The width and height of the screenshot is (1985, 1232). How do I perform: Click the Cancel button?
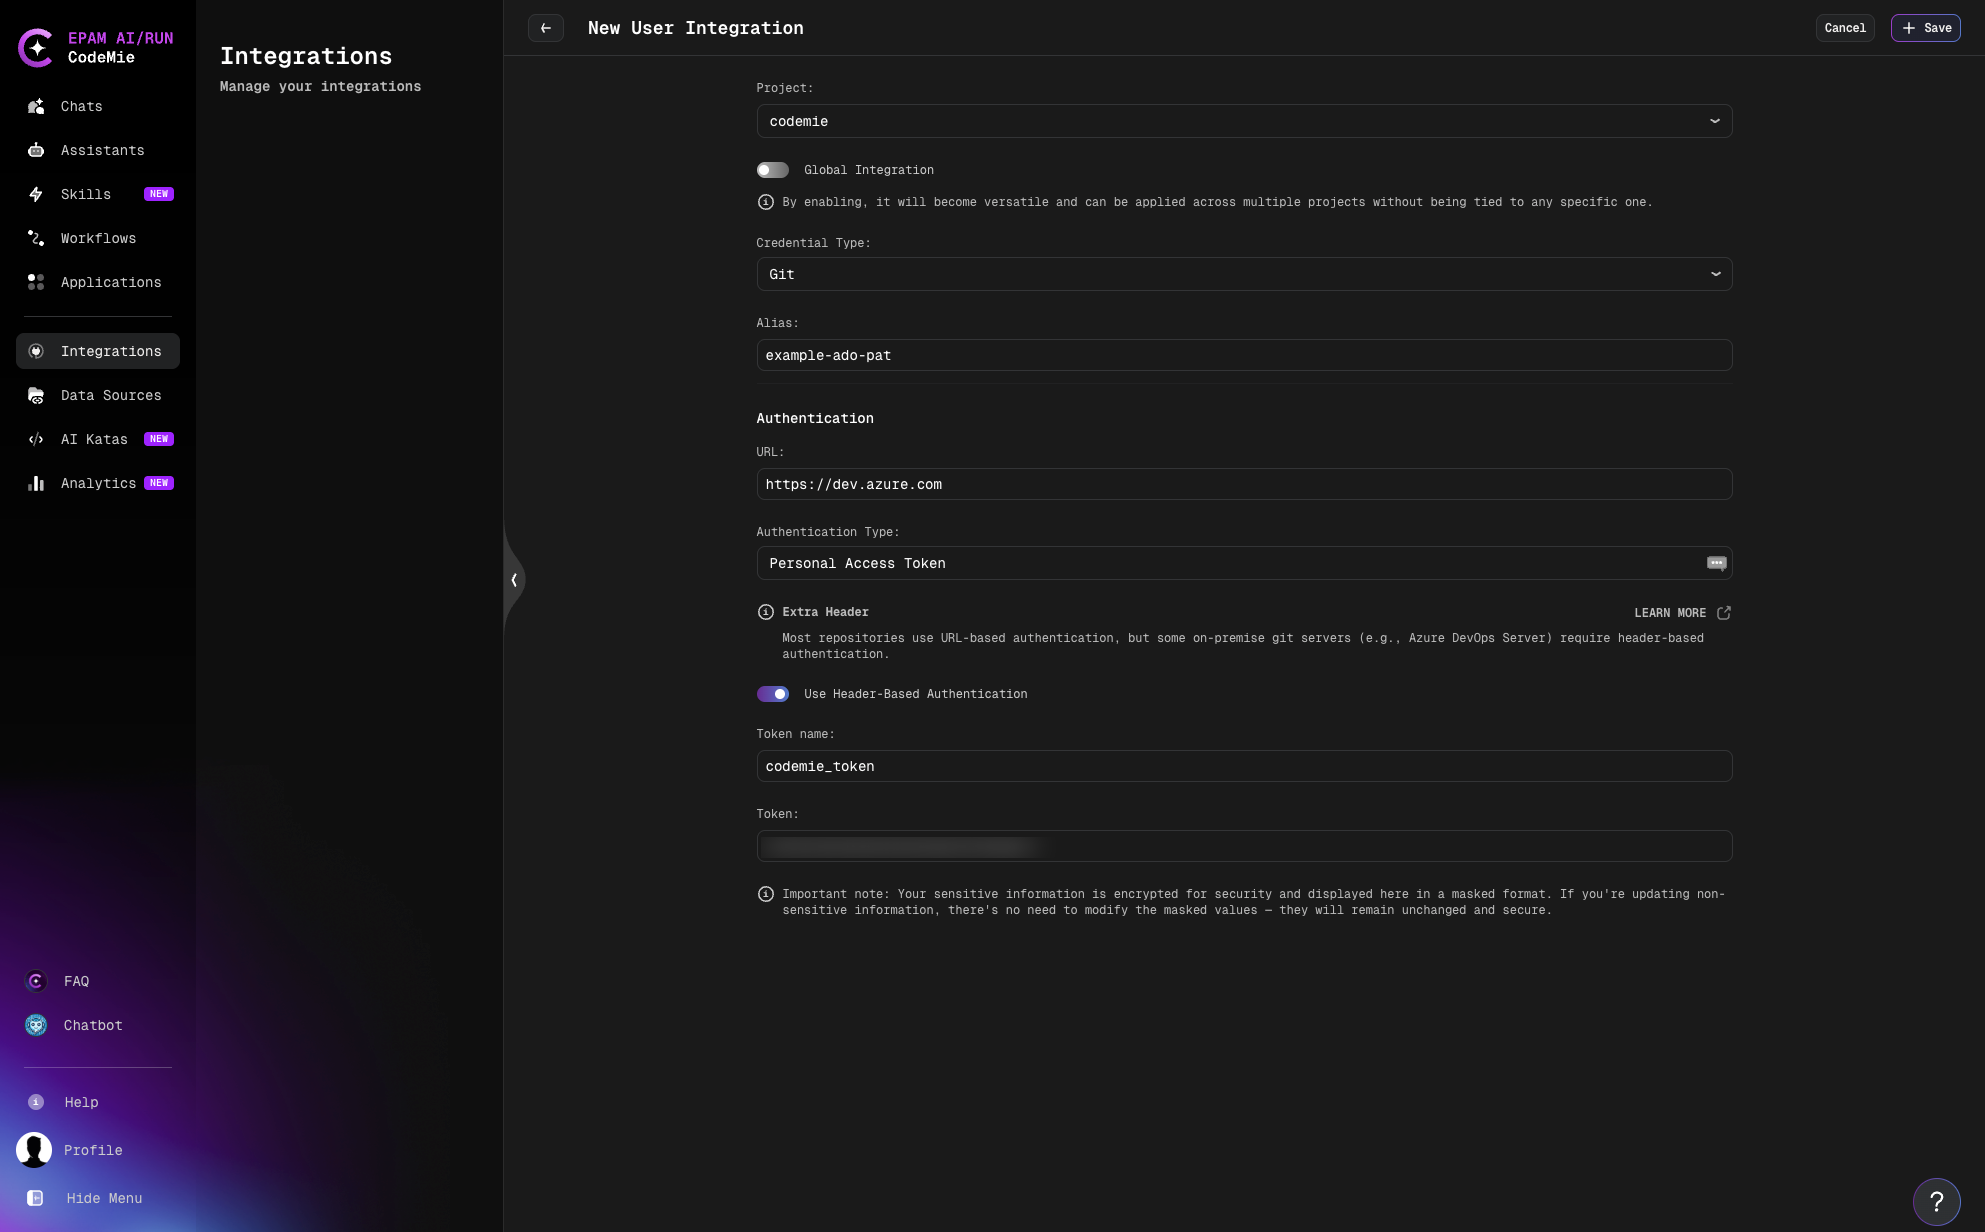tap(1845, 28)
